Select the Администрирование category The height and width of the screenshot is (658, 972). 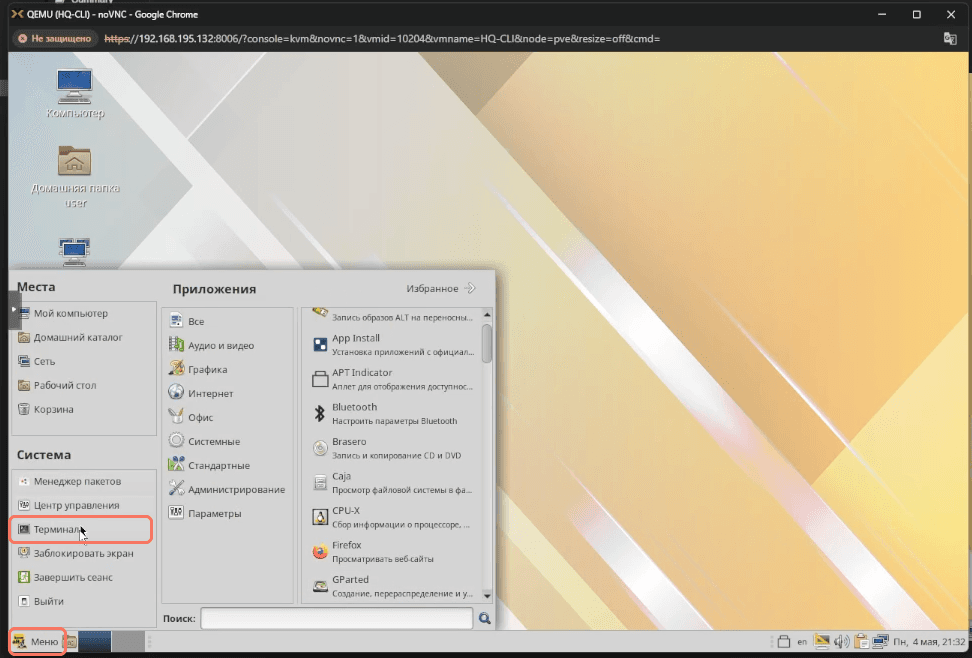pyautogui.click(x=228, y=489)
